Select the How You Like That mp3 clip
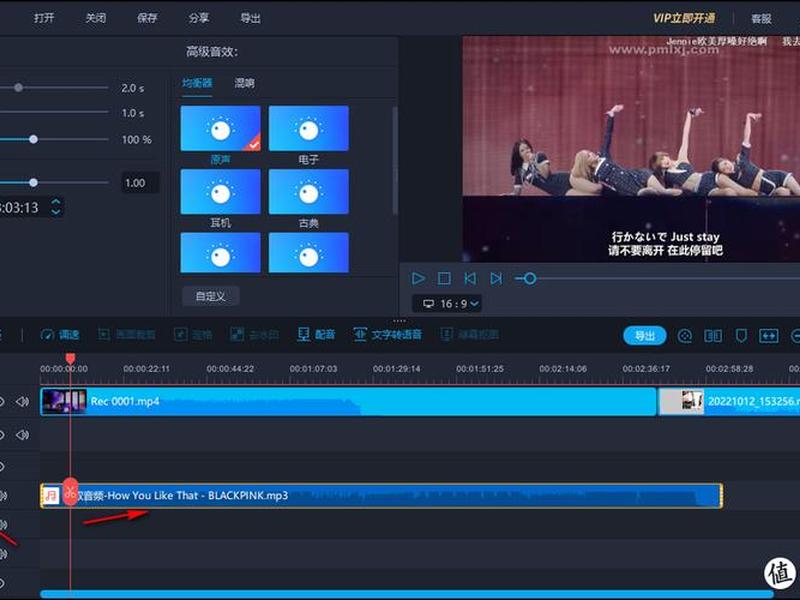The image size is (800, 600). 382,495
